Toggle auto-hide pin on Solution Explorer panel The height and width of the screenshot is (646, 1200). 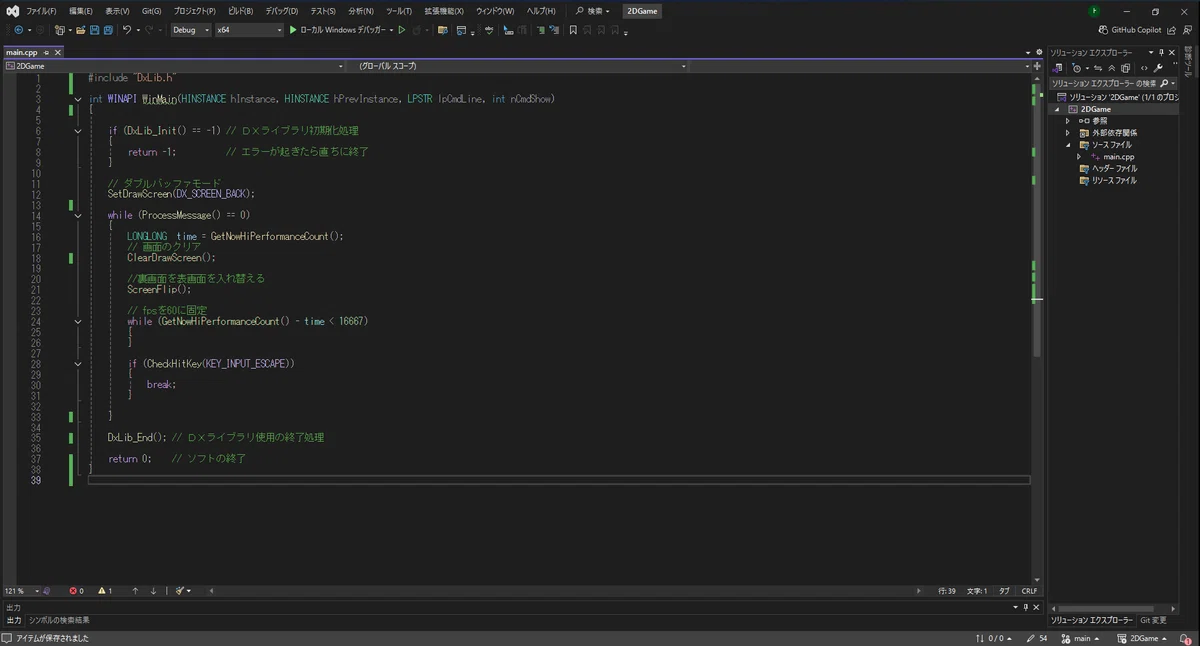pos(1161,53)
